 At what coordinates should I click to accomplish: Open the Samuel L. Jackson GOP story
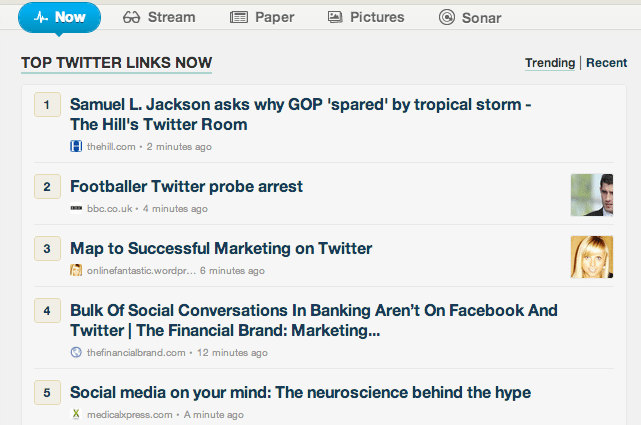300,114
